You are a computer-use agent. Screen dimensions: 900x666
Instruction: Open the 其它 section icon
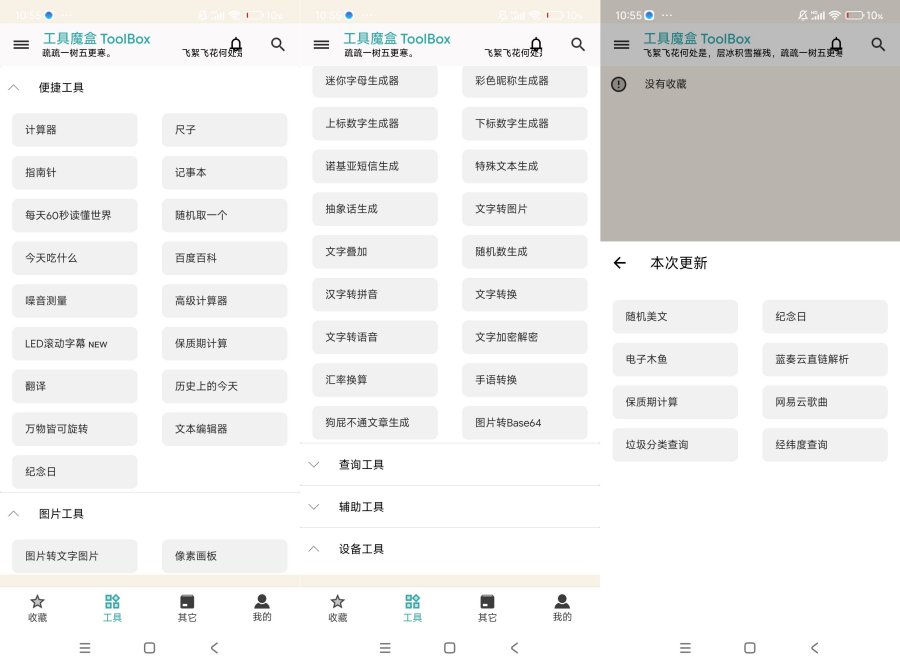coord(187,607)
